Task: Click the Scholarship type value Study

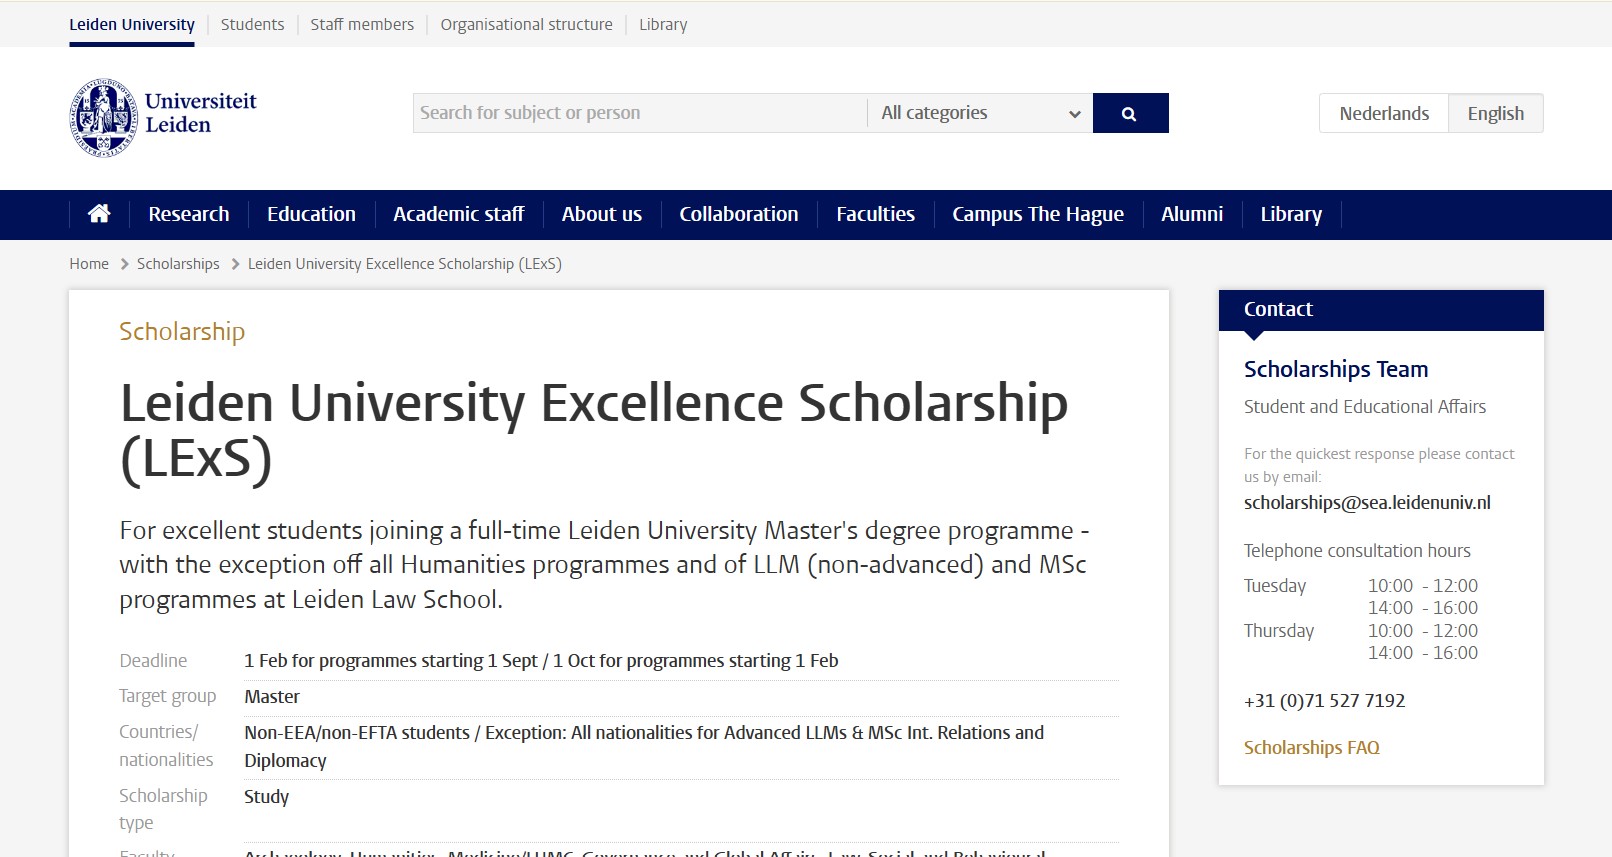Action: pos(266,797)
